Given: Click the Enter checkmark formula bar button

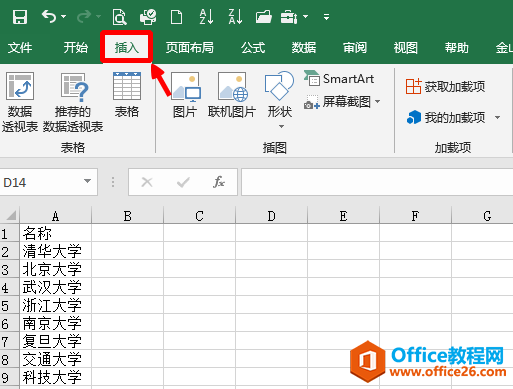Looking at the screenshot, I should 183,182.
